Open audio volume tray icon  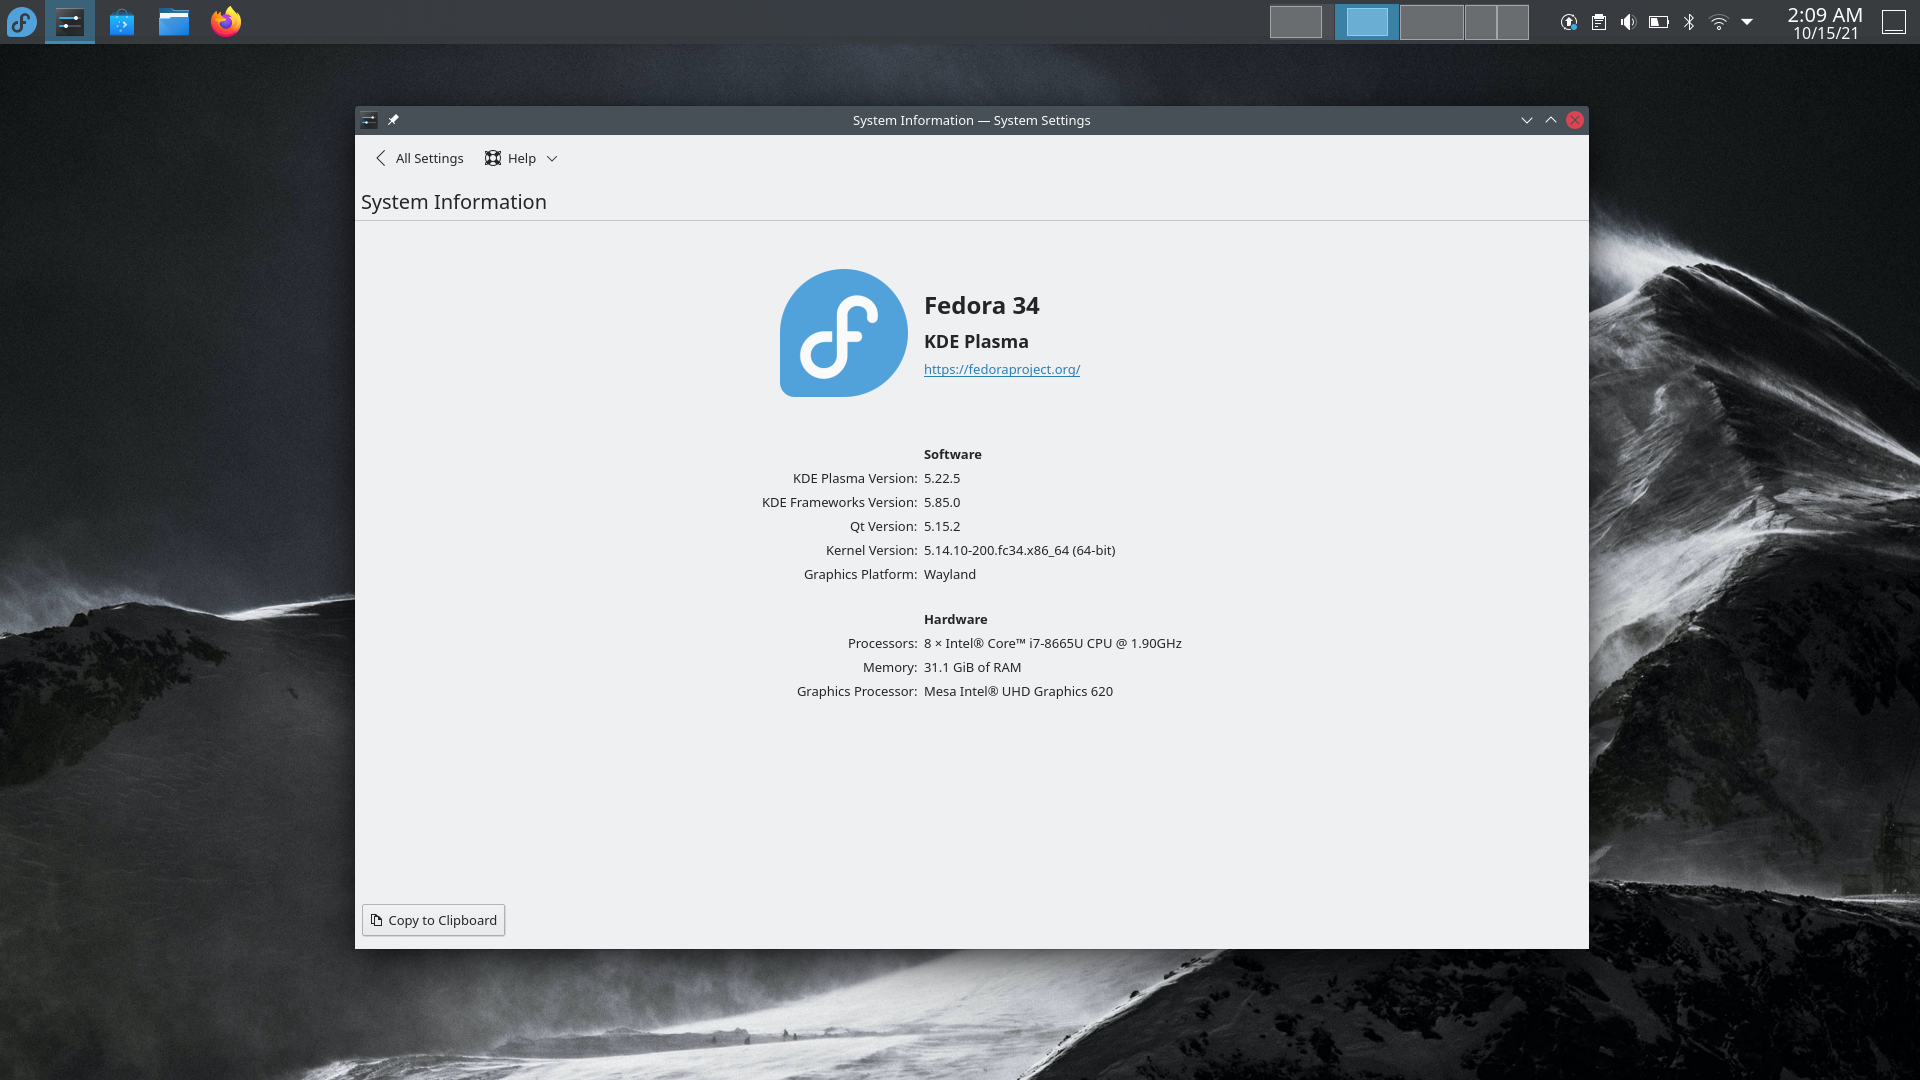point(1629,22)
